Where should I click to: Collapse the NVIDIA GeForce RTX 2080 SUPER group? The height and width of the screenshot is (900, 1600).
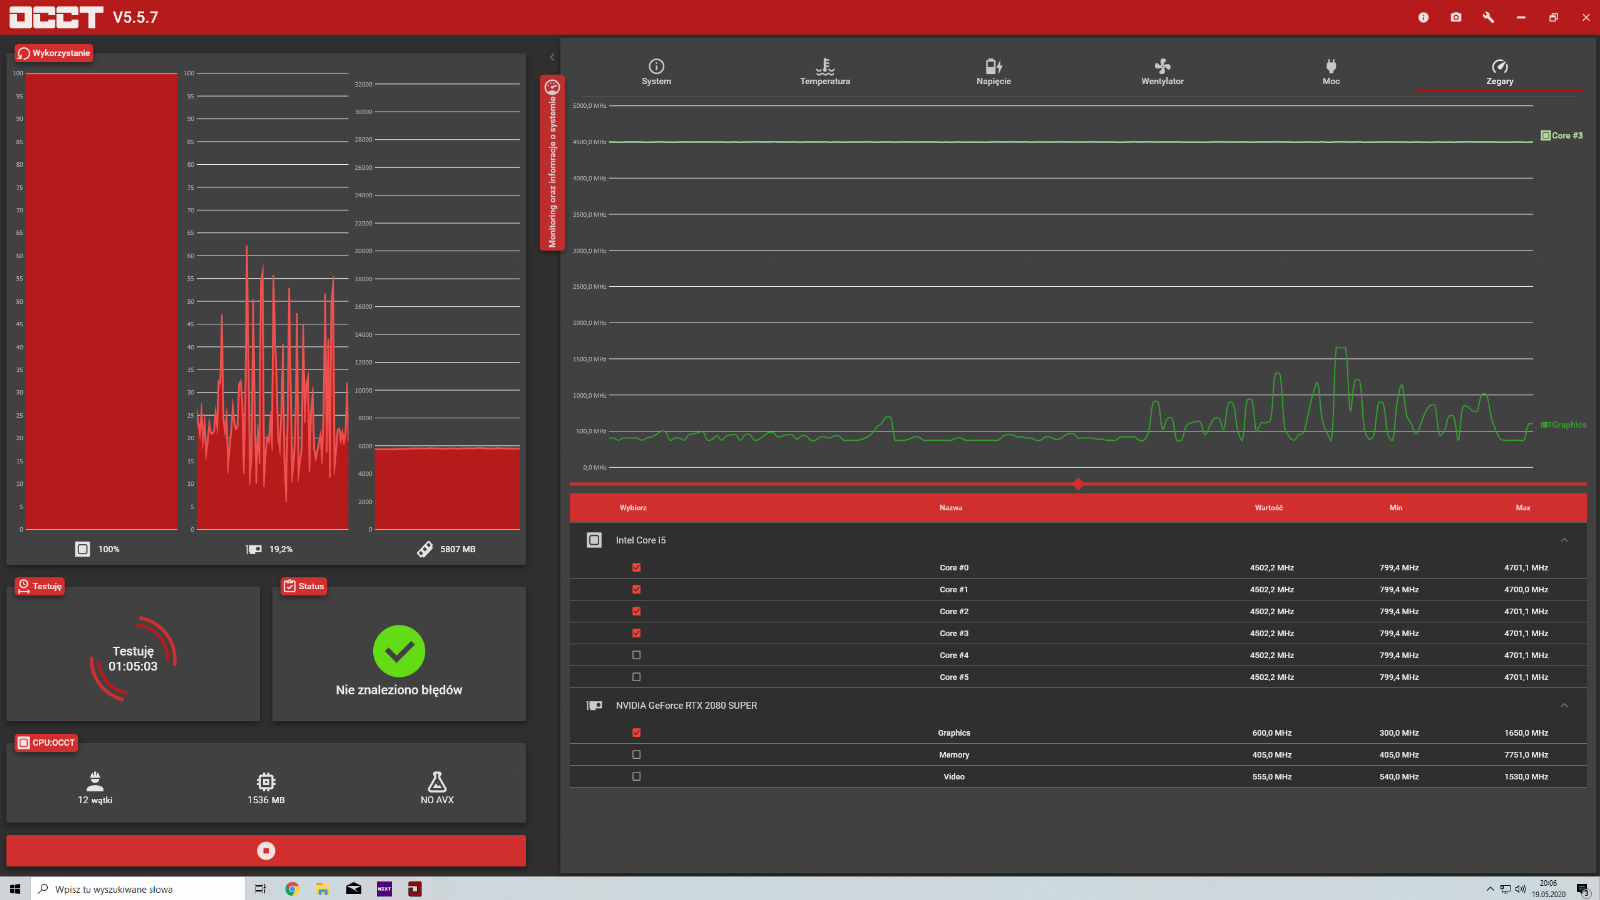(1564, 706)
